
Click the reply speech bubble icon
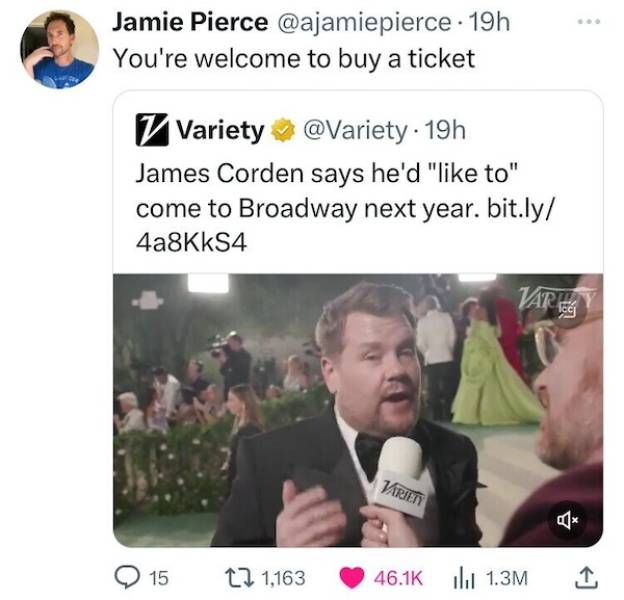tap(128, 577)
